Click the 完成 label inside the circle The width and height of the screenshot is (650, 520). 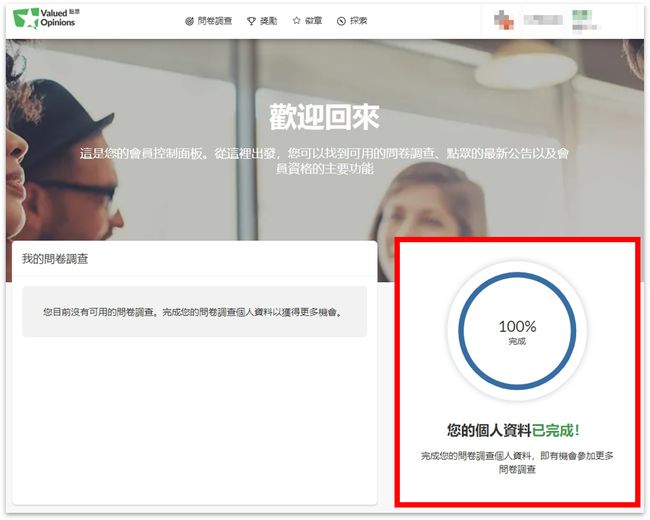coord(517,342)
